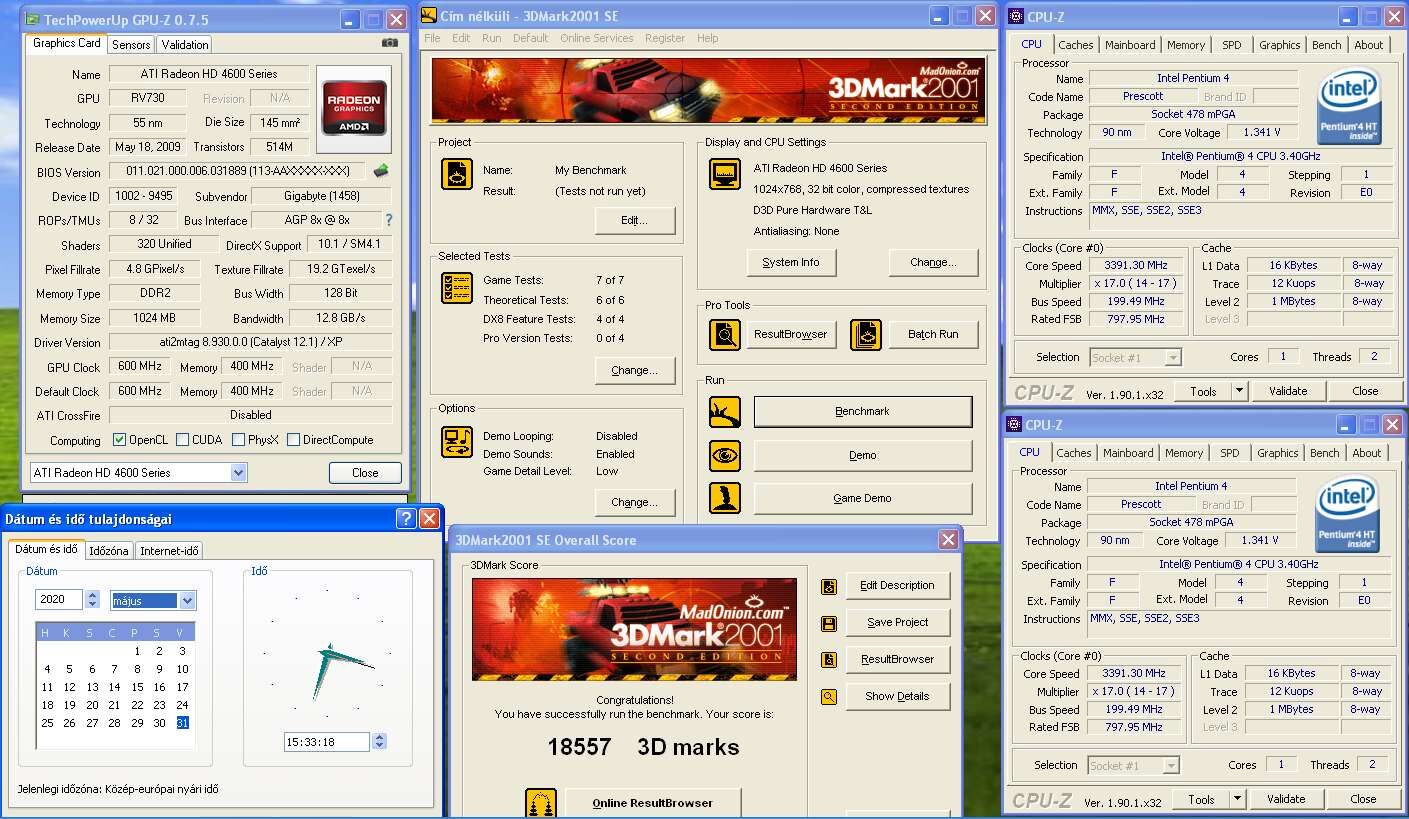Switch to the Validation tab in GPU-Z

click(x=185, y=44)
